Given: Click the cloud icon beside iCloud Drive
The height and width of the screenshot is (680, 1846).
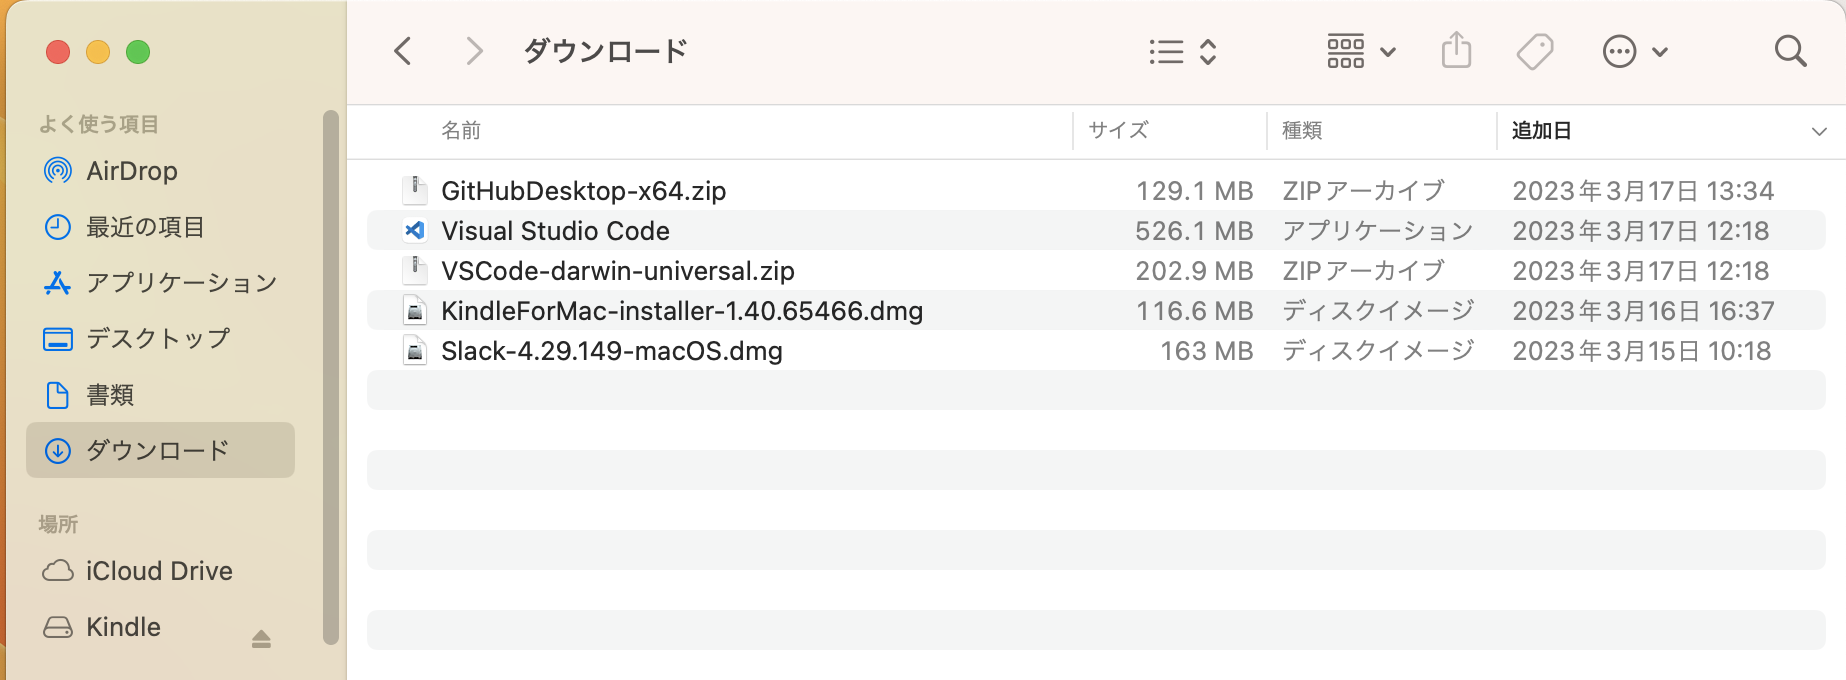Looking at the screenshot, I should (x=58, y=571).
